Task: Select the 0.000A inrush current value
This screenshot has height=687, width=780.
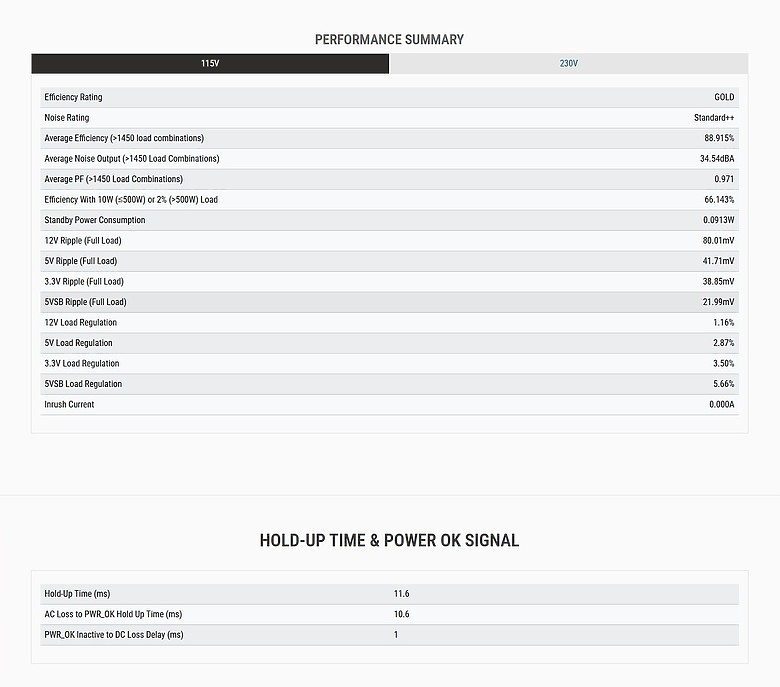Action: click(x=721, y=404)
